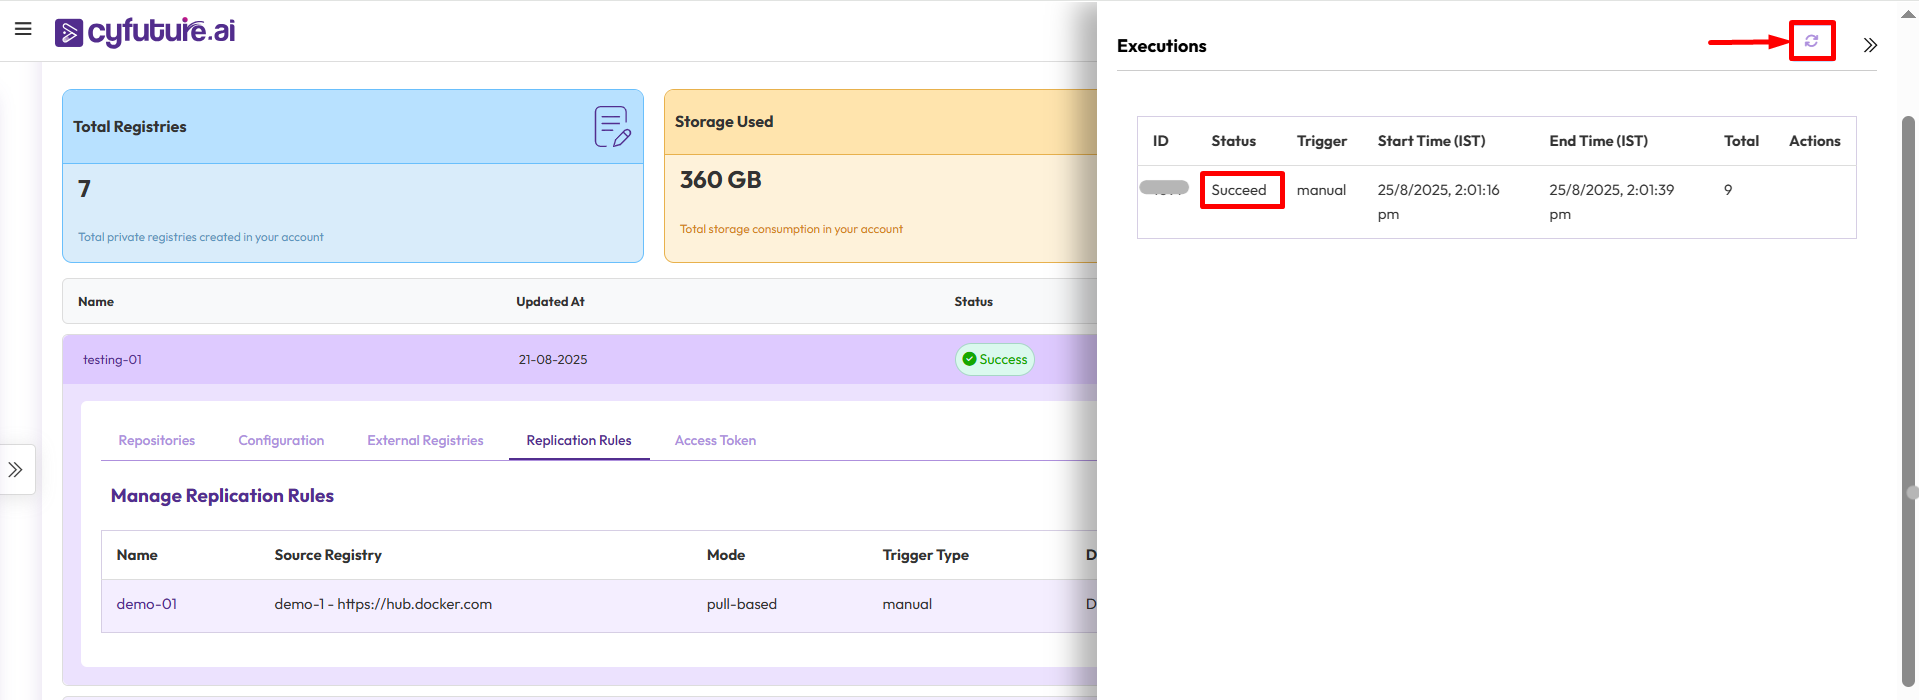Open the Configuration tab

pyautogui.click(x=281, y=440)
